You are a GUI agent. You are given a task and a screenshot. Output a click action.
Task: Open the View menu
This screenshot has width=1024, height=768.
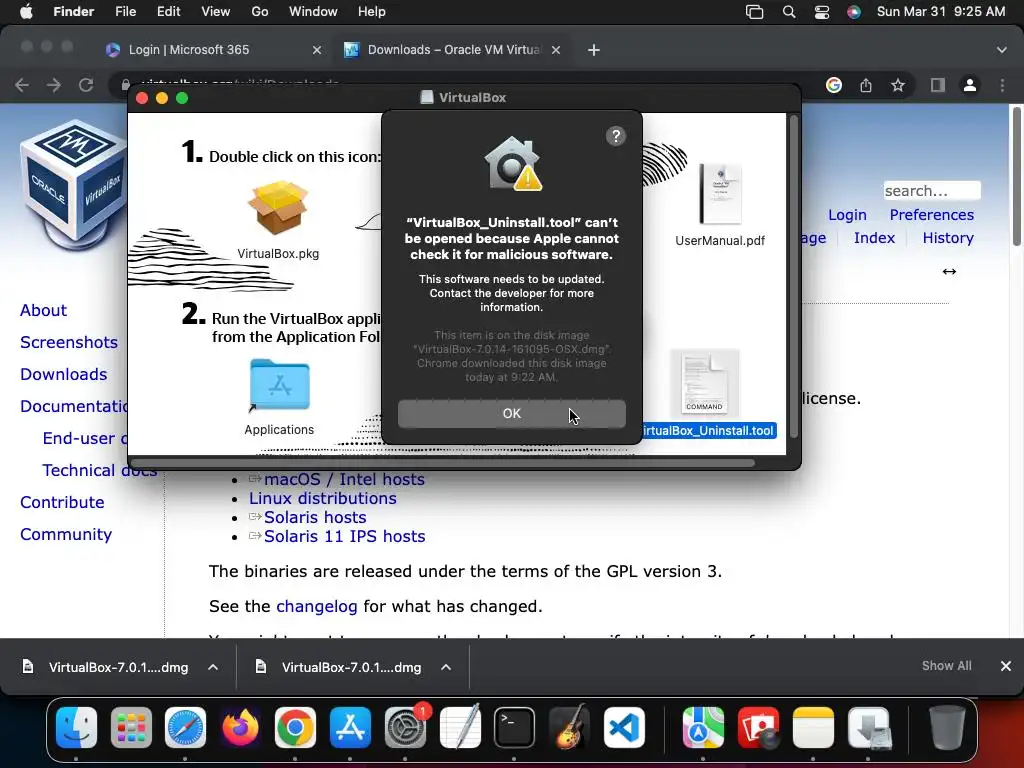(216, 12)
